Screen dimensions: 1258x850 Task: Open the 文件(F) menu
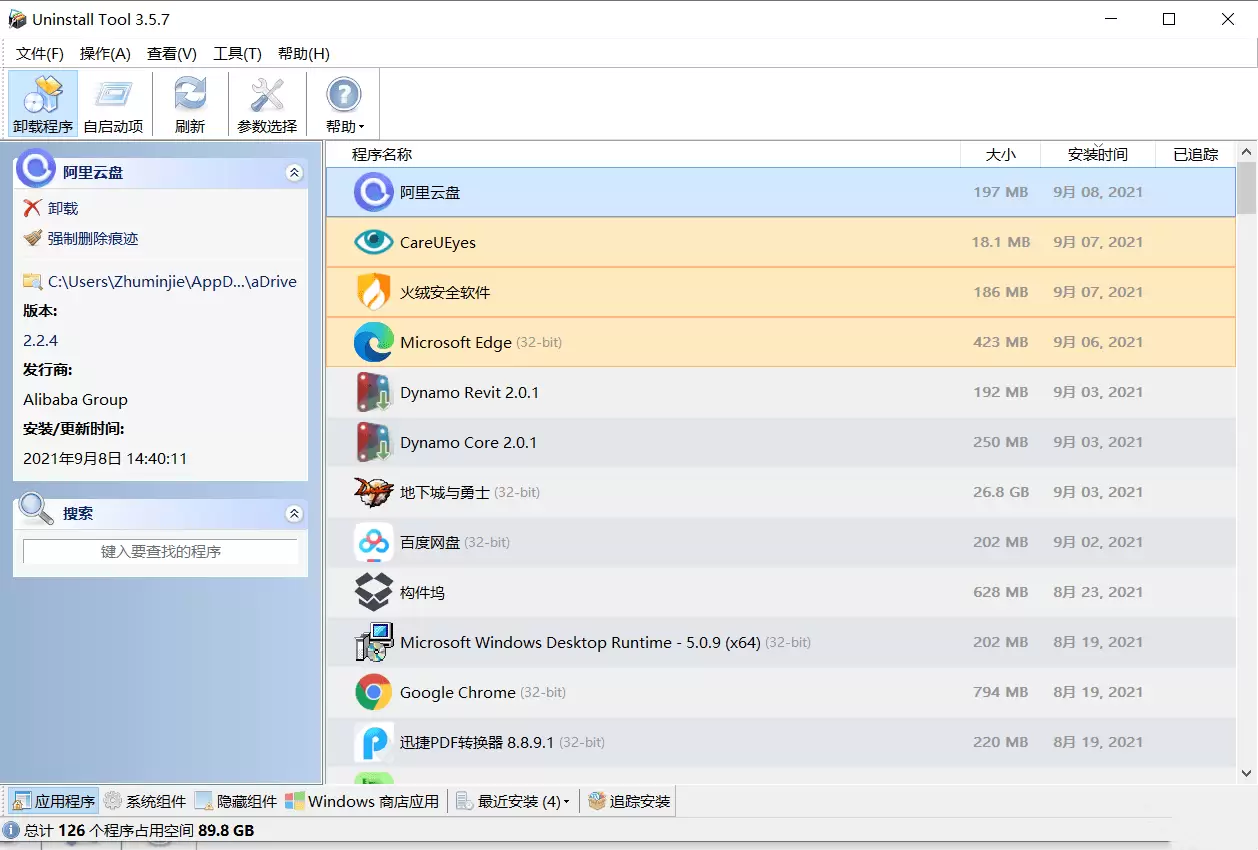tap(40, 54)
